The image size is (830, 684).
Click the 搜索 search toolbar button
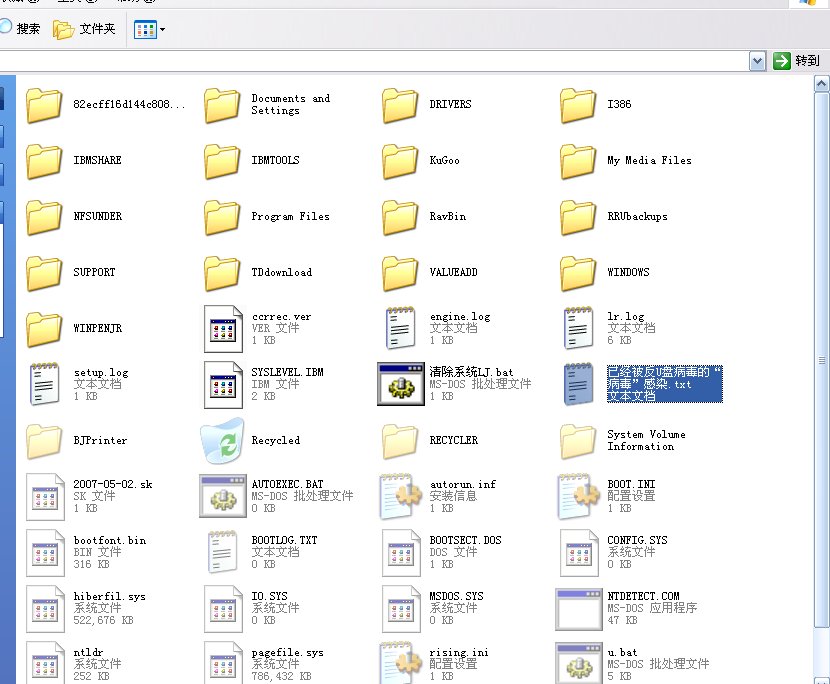pyautogui.click(x=20, y=29)
